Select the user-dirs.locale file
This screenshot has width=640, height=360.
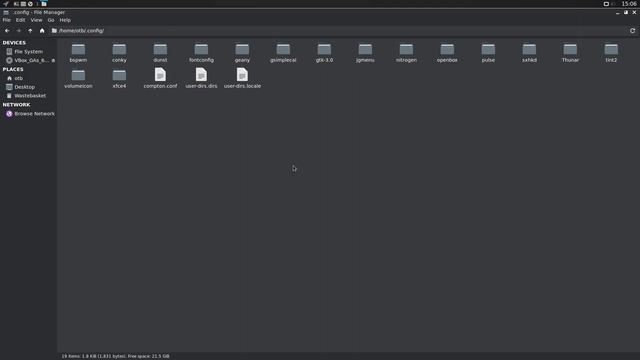point(242,78)
